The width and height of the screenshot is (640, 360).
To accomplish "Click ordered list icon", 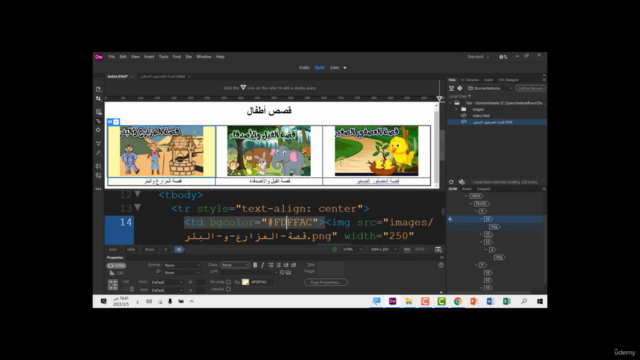I will tap(278, 265).
